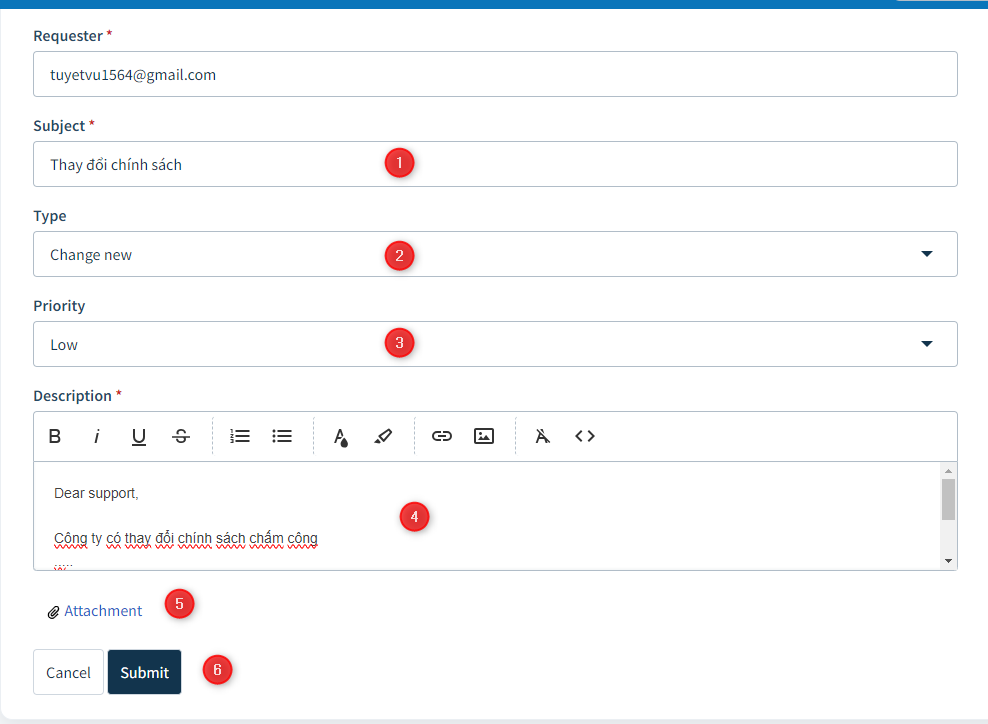Insert a hyperlink into description
Viewport: 988px width, 724px height.
click(x=442, y=436)
